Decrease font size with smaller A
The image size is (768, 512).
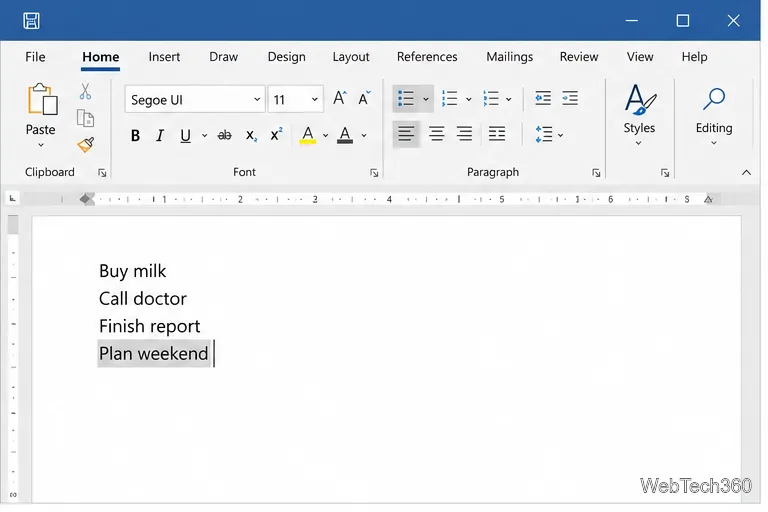point(364,98)
